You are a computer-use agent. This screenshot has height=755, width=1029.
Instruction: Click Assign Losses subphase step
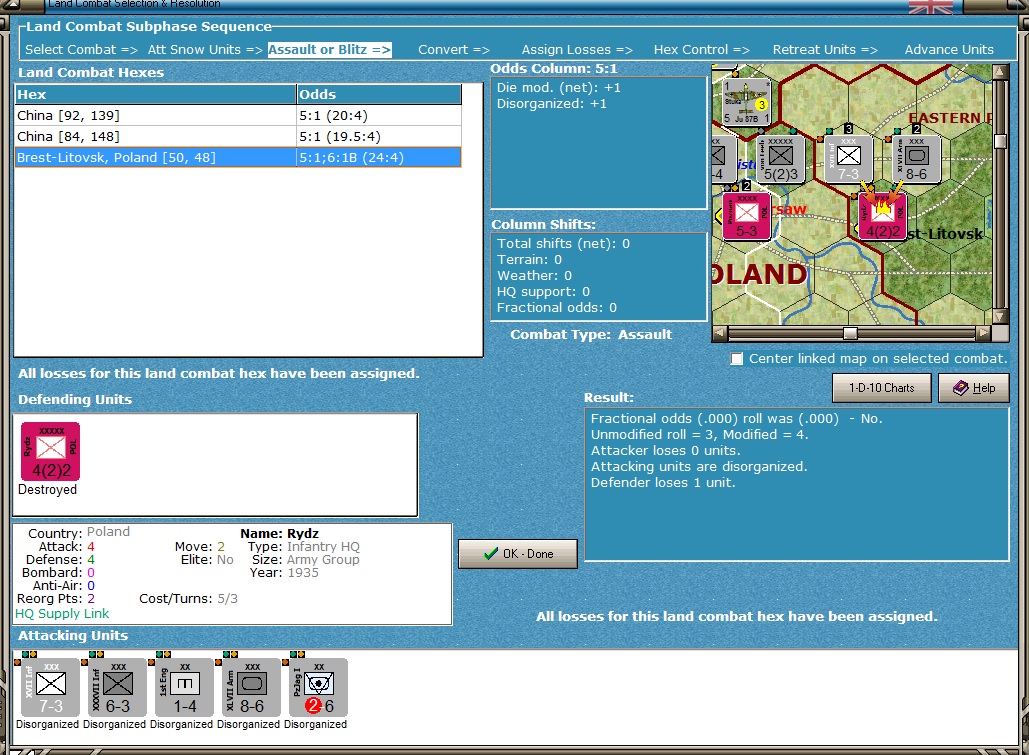point(577,50)
